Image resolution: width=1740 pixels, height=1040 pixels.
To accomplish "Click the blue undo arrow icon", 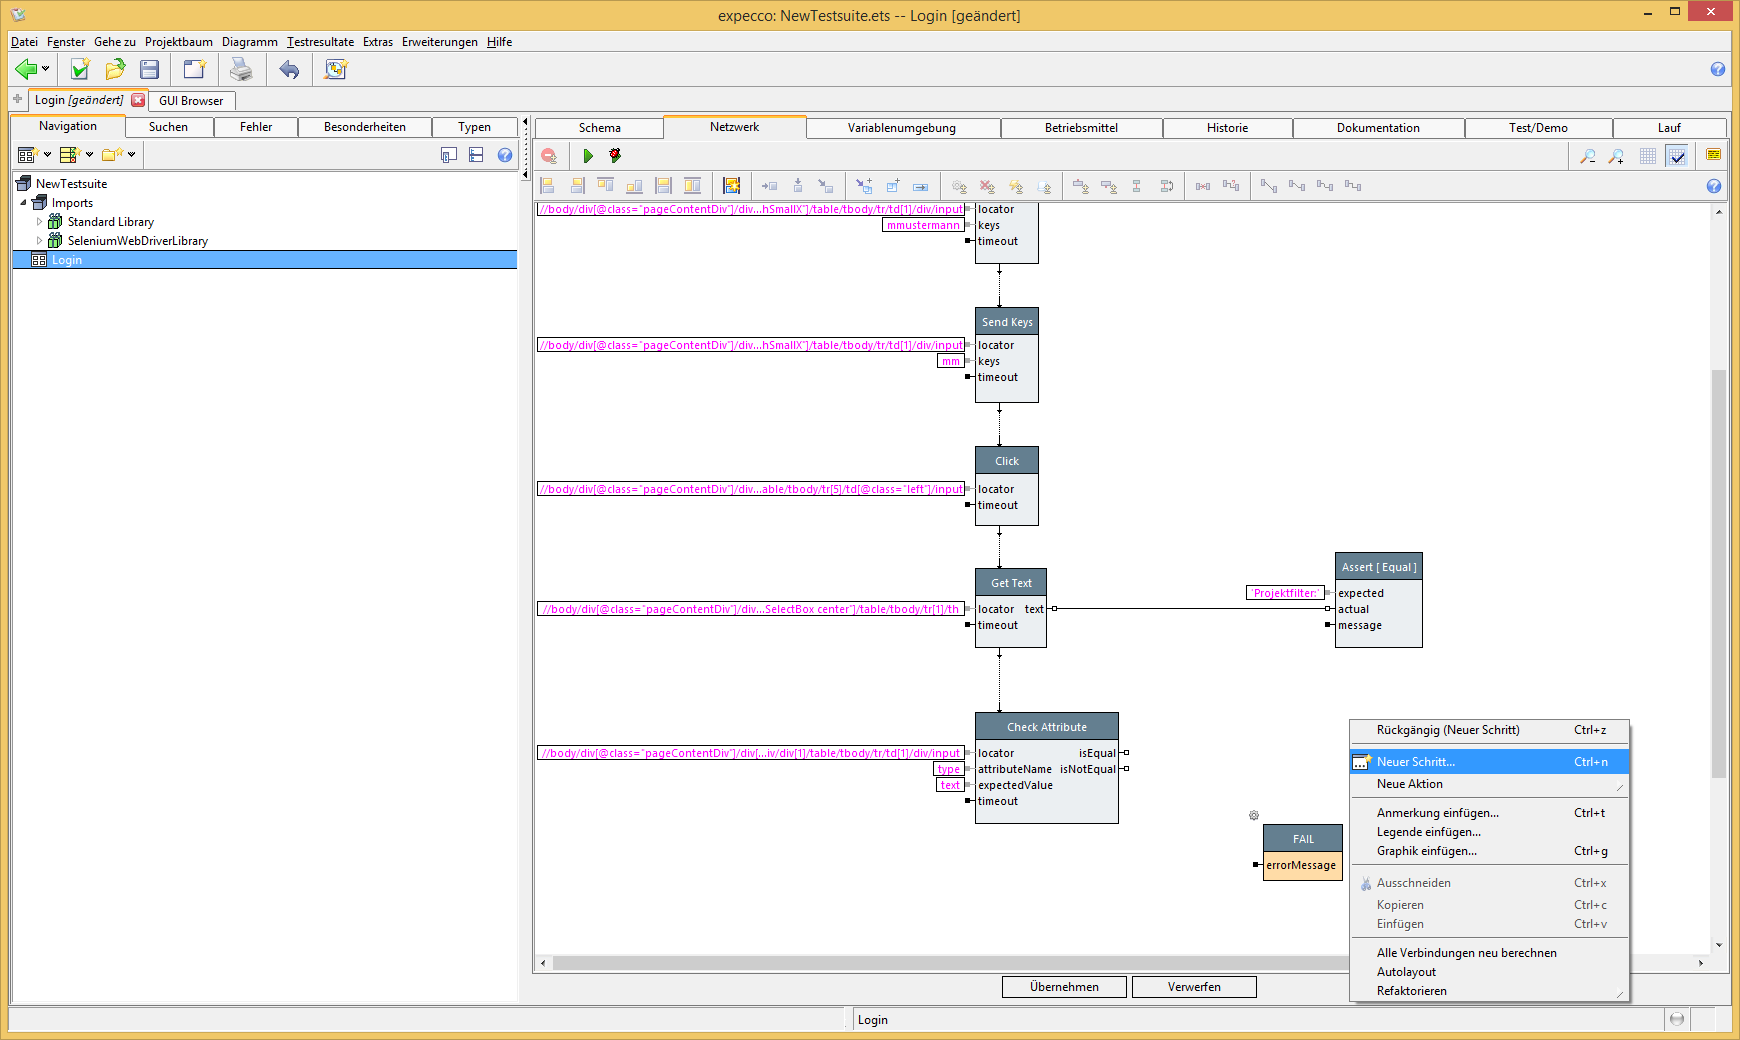I will tap(289, 69).
